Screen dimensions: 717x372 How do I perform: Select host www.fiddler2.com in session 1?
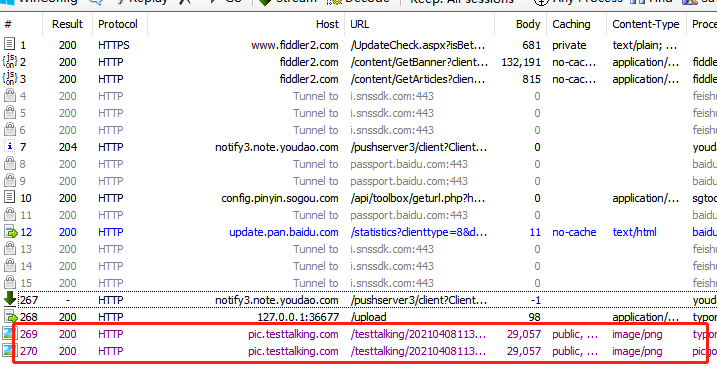tap(295, 45)
